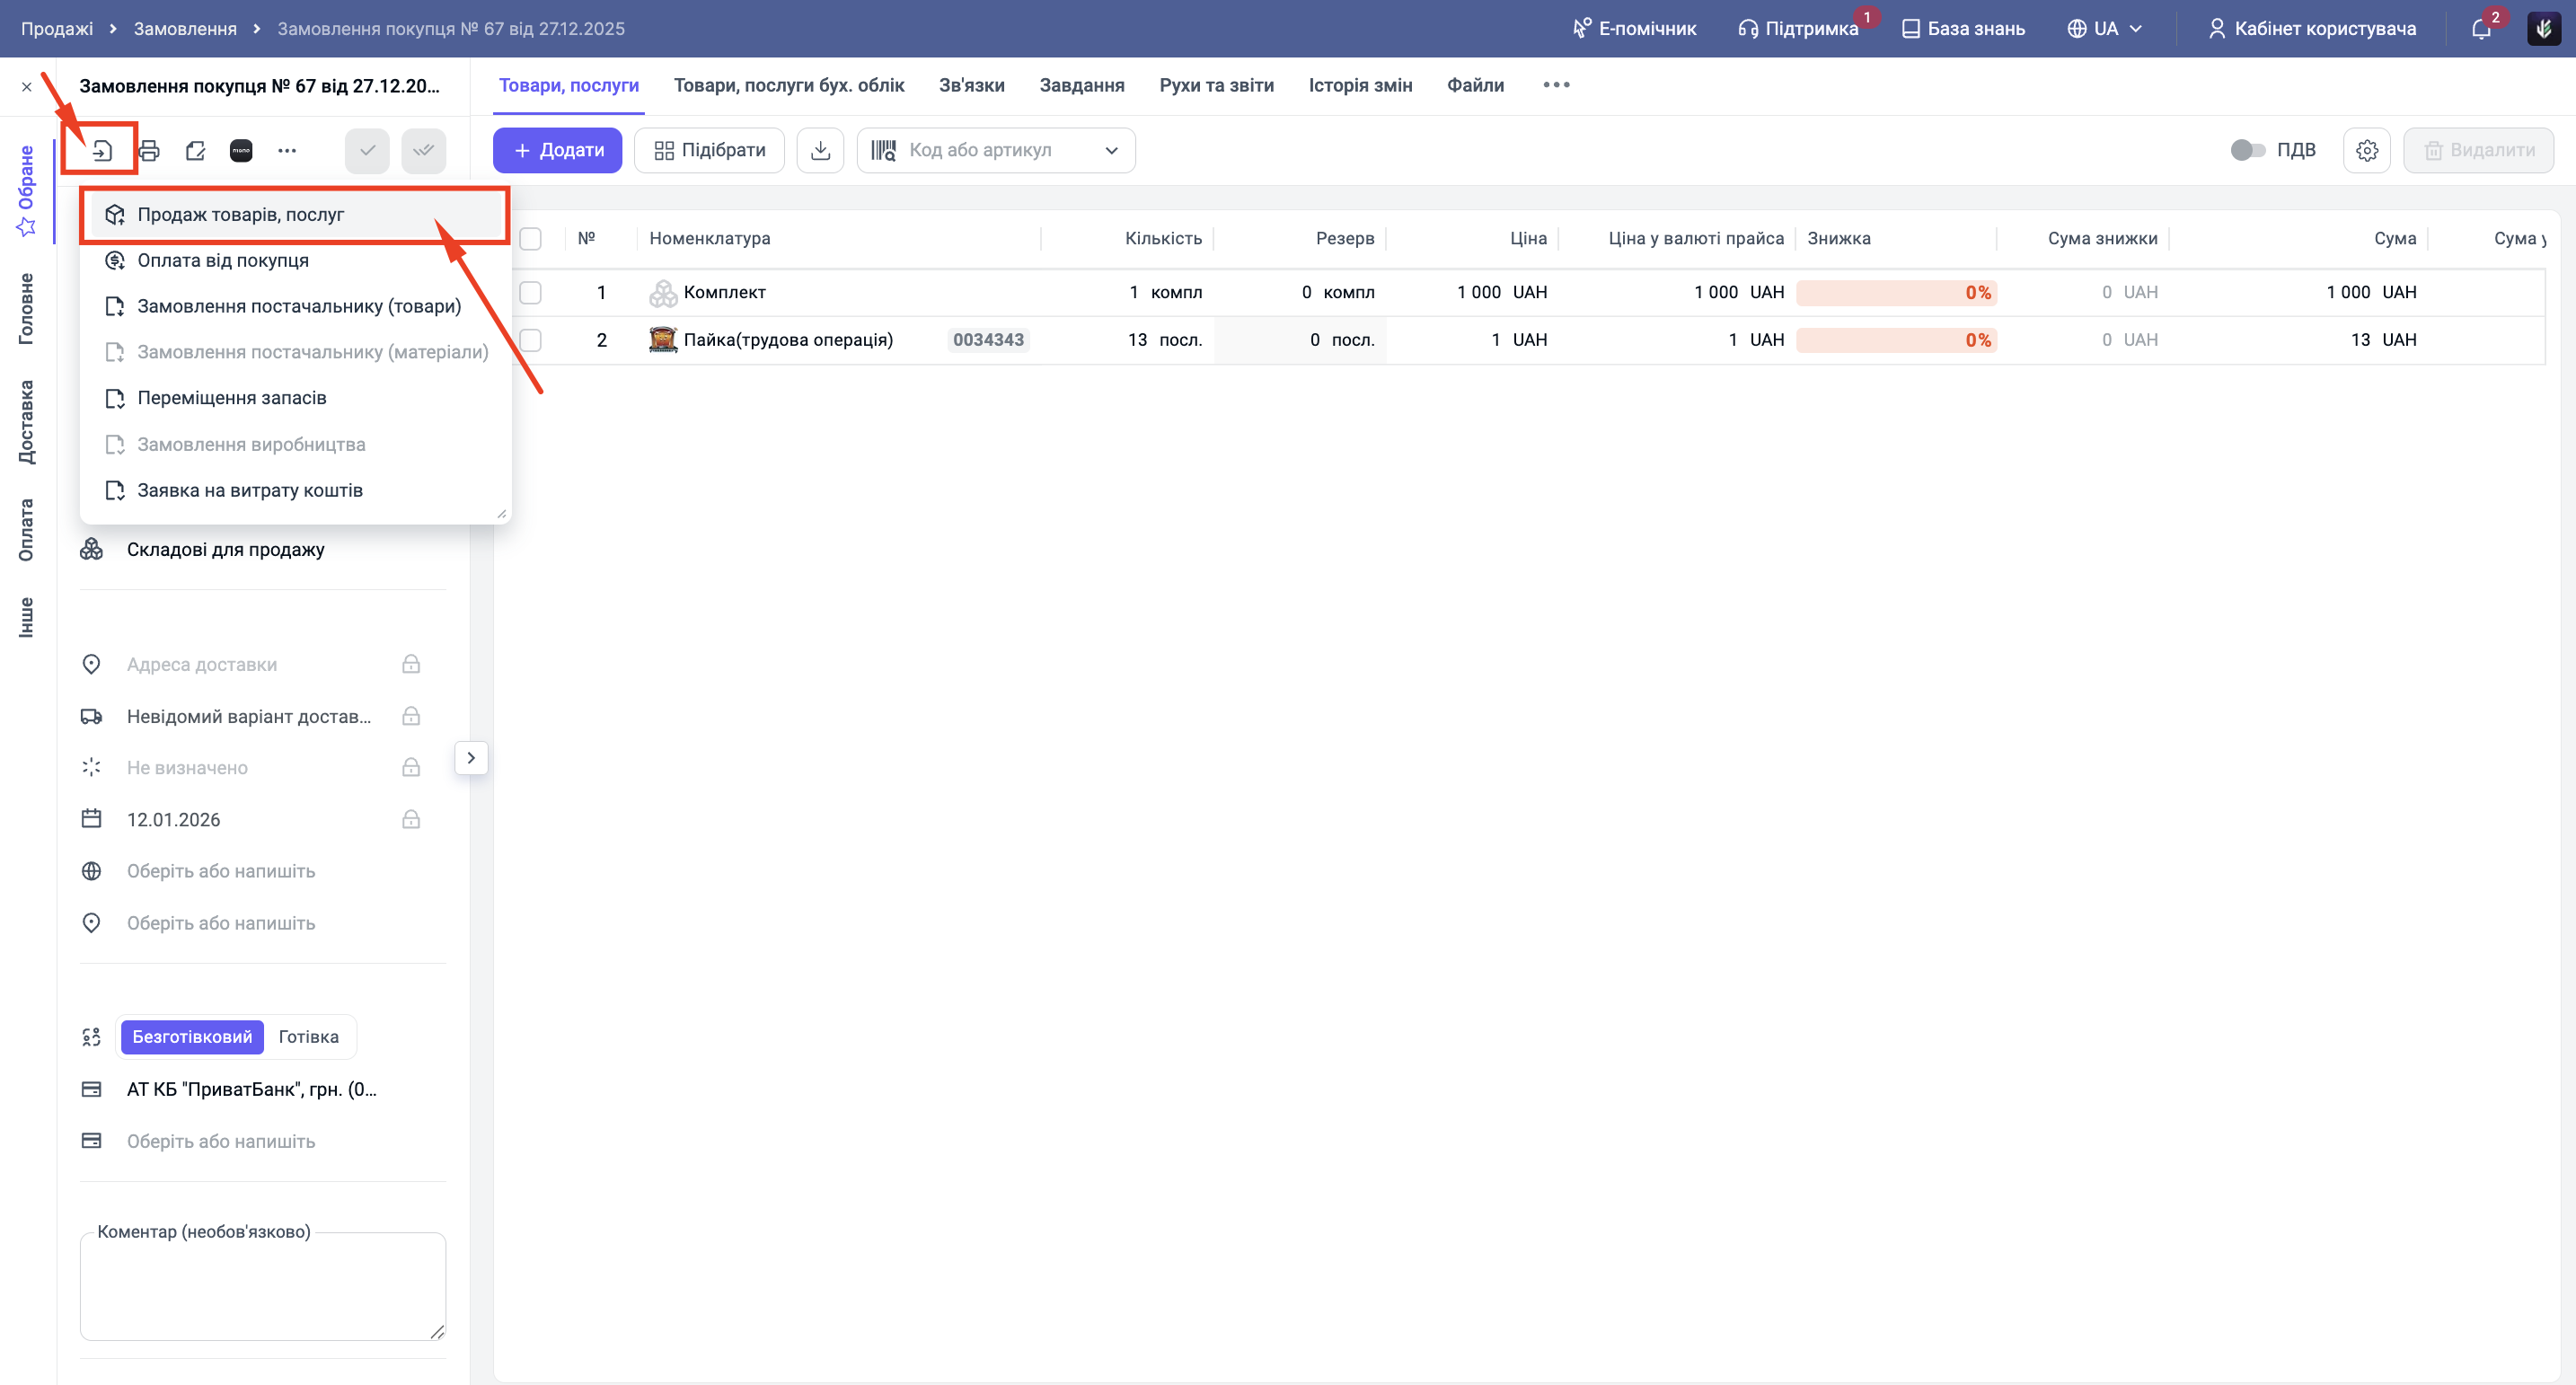This screenshot has height=1385, width=2576.
Task: Click the Підібрати button
Action: tap(709, 150)
